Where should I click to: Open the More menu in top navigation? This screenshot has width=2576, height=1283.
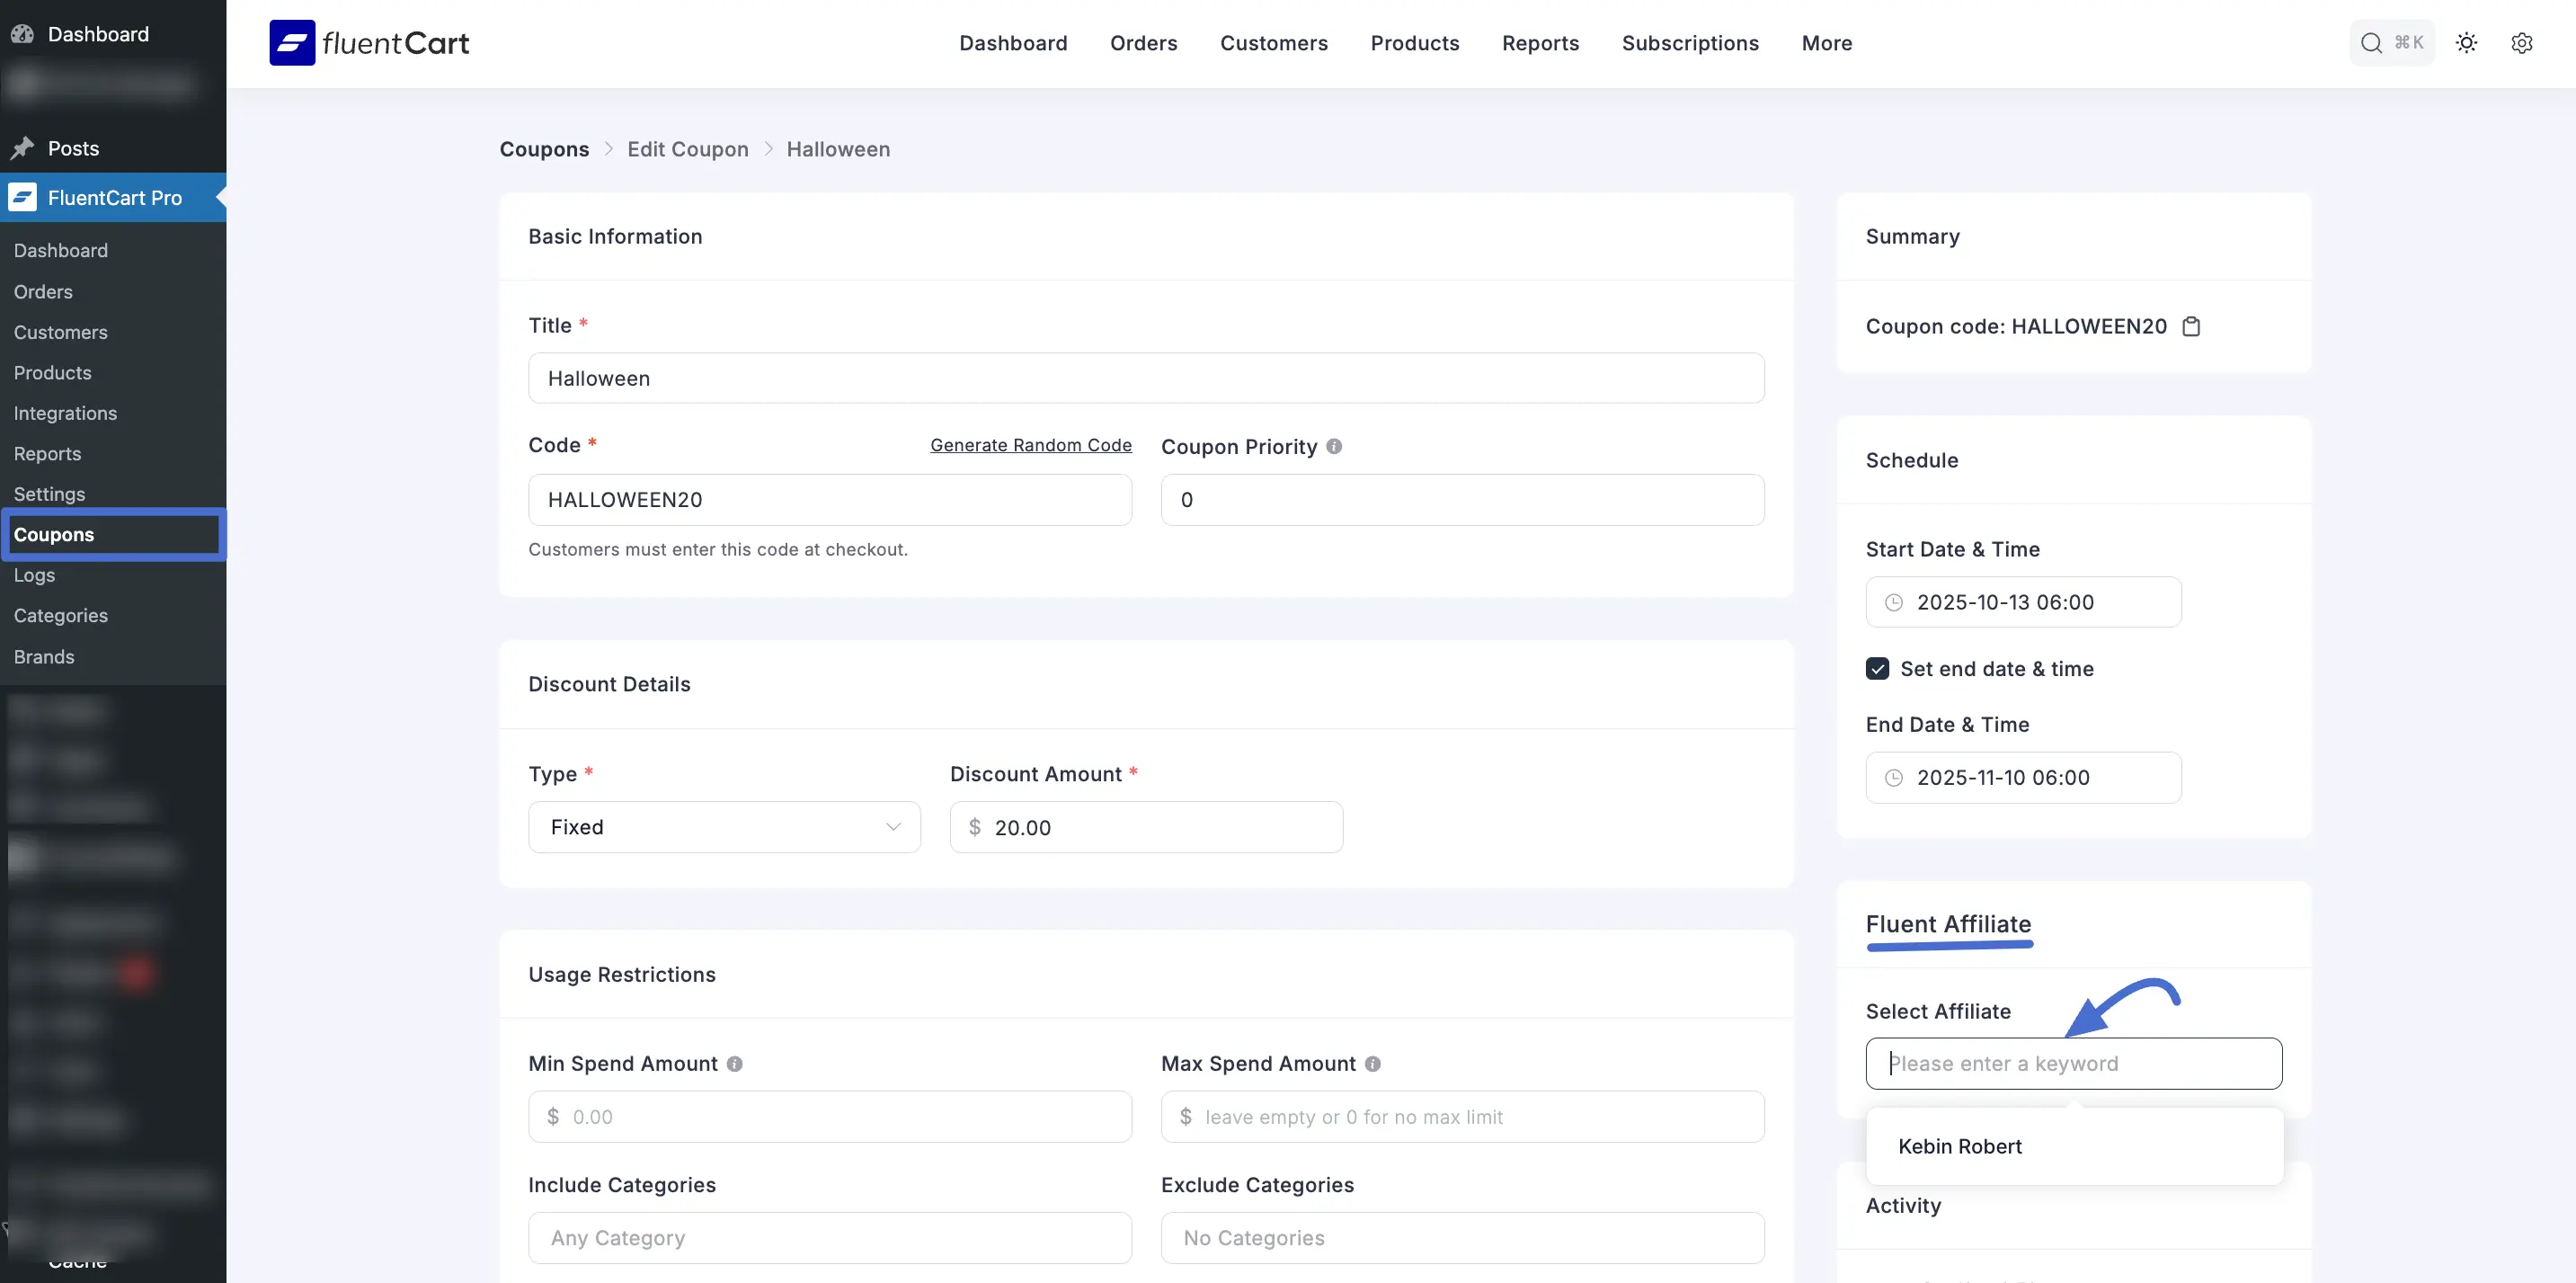(x=1826, y=43)
